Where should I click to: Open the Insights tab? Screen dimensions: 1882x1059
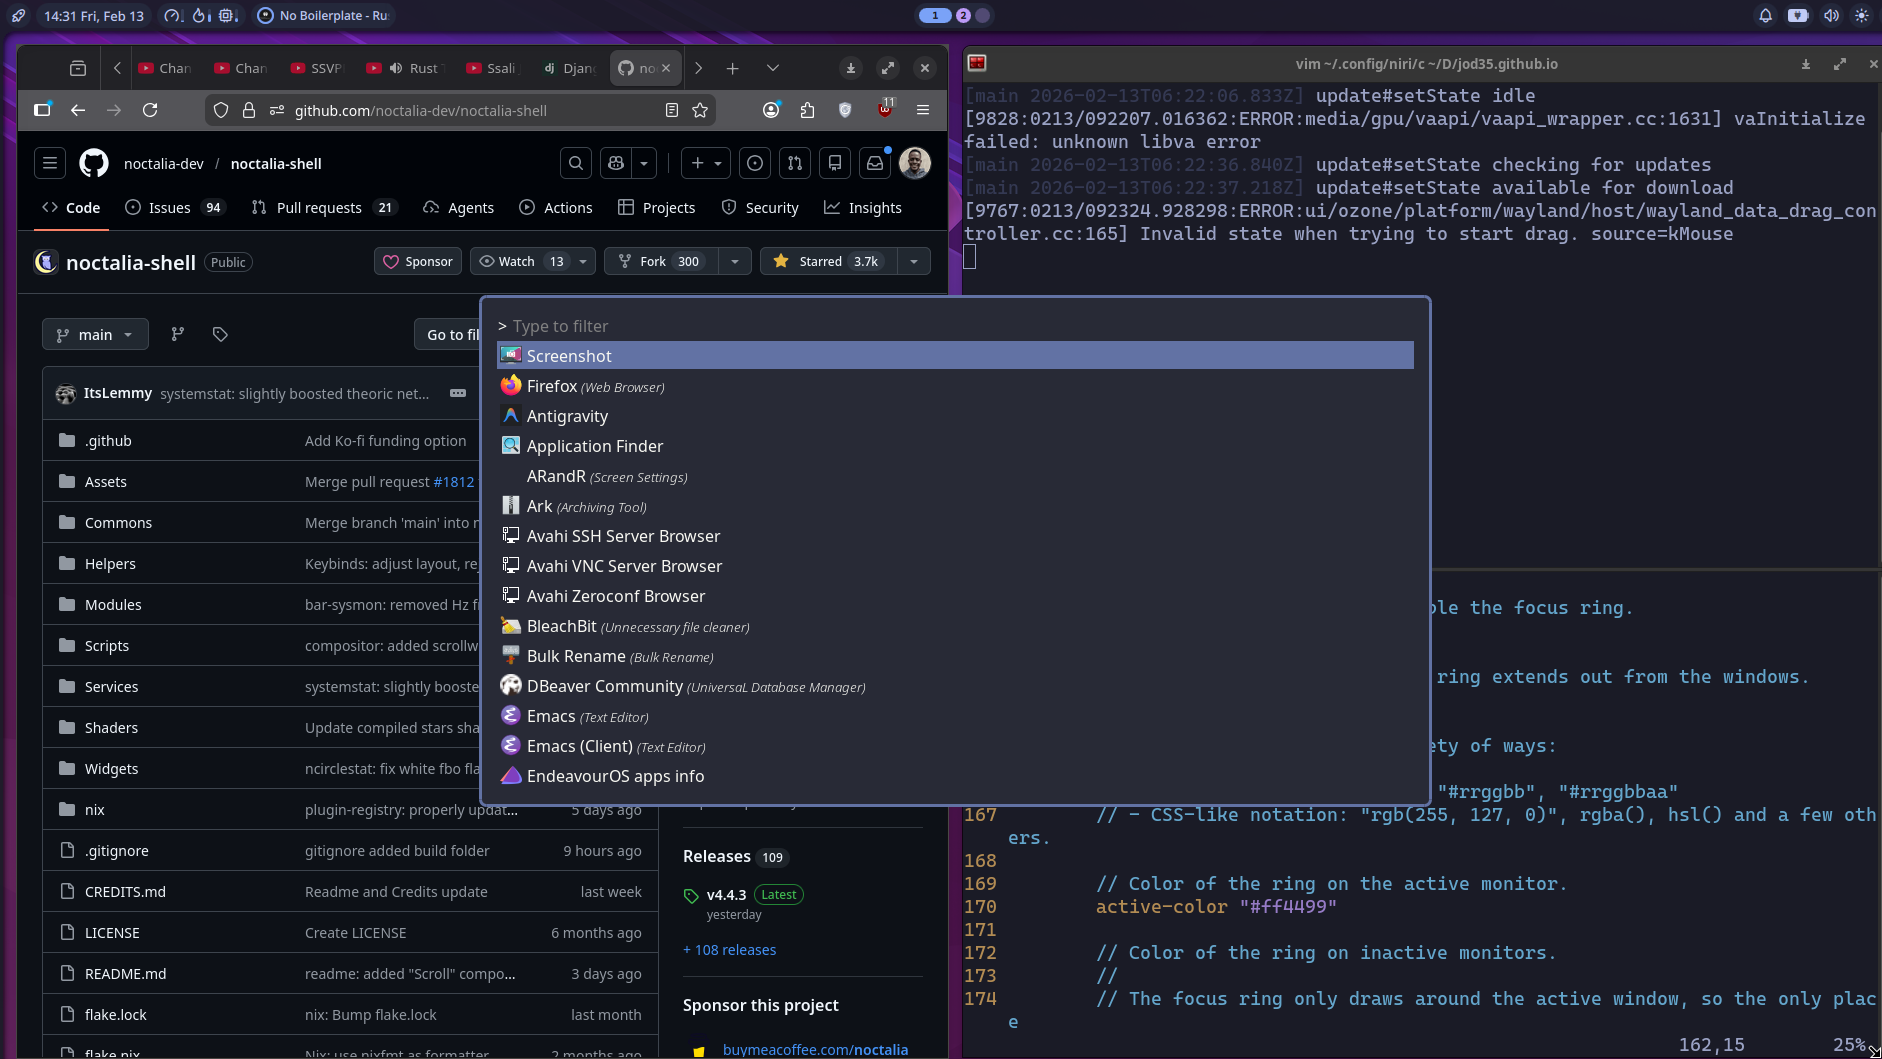tap(863, 207)
